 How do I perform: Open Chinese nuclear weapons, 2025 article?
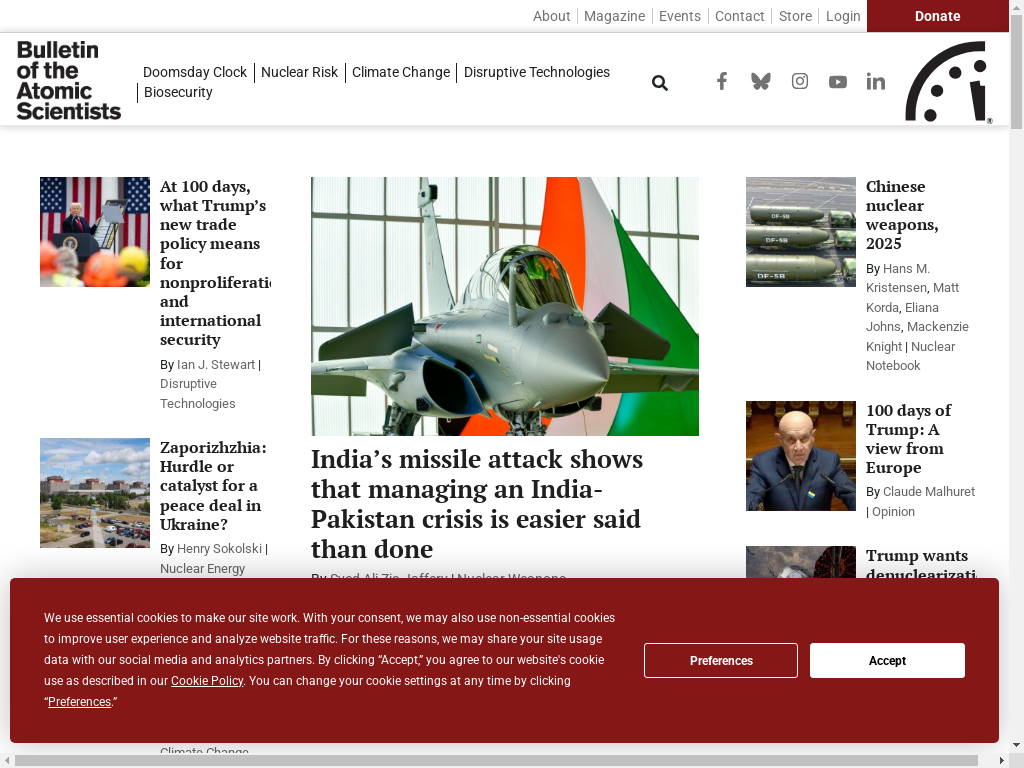pos(903,215)
